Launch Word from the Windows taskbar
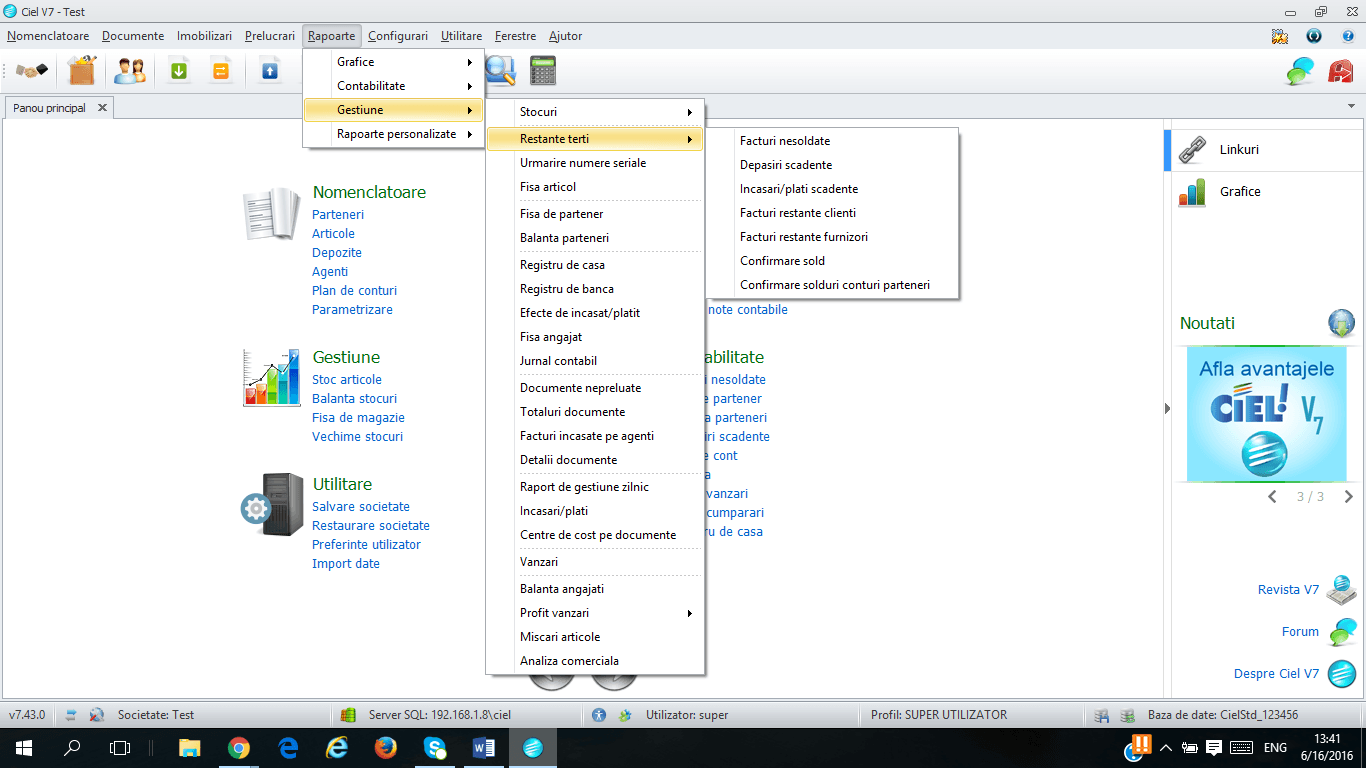The width and height of the screenshot is (1366, 768). click(x=483, y=747)
